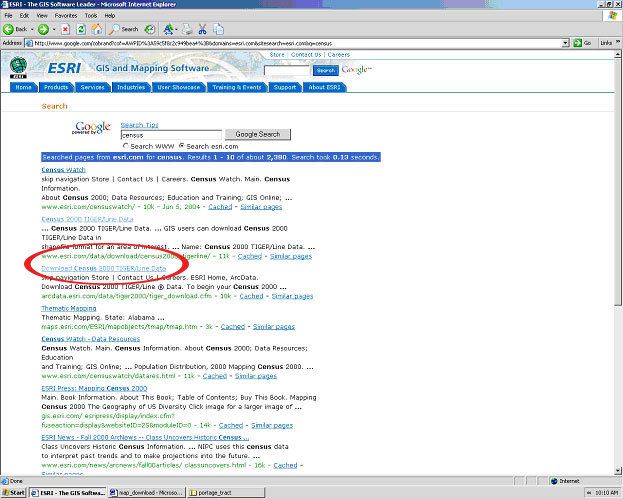This screenshot has height=499, width=623.
Task: Click the page icon in the address bar
Action: click(29, 43)
